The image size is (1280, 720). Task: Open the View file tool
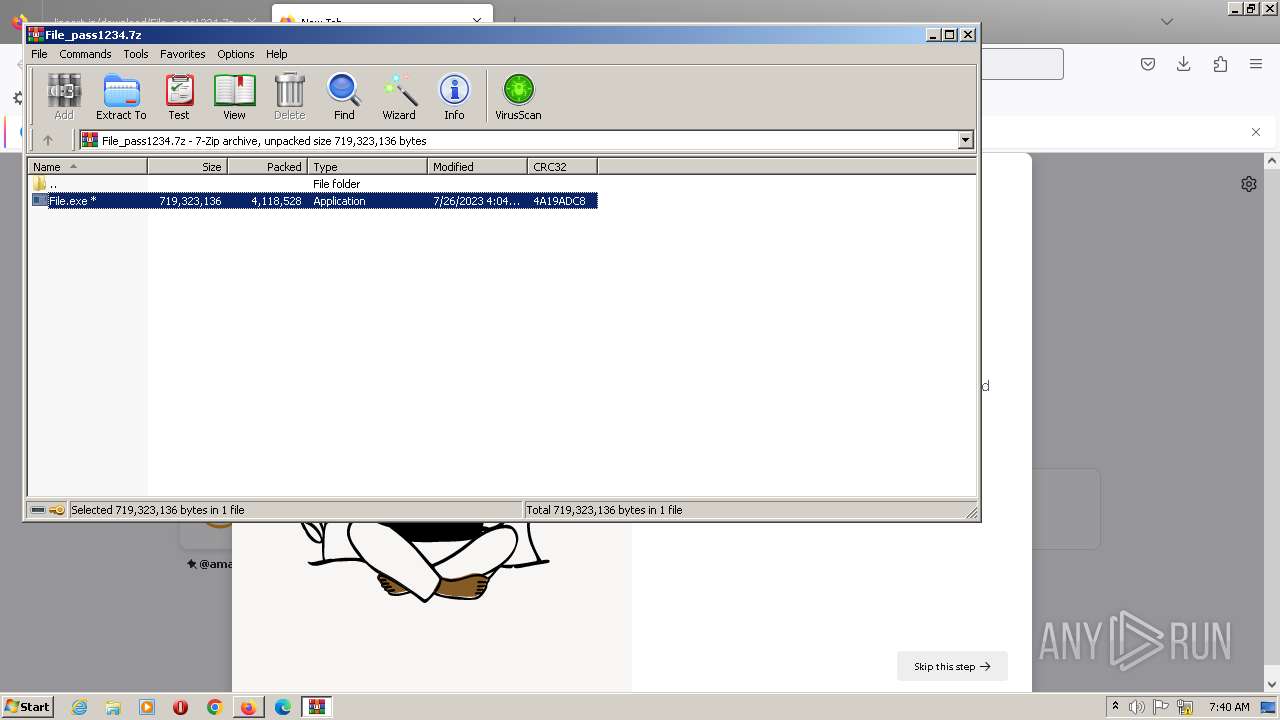coord(234,97)
